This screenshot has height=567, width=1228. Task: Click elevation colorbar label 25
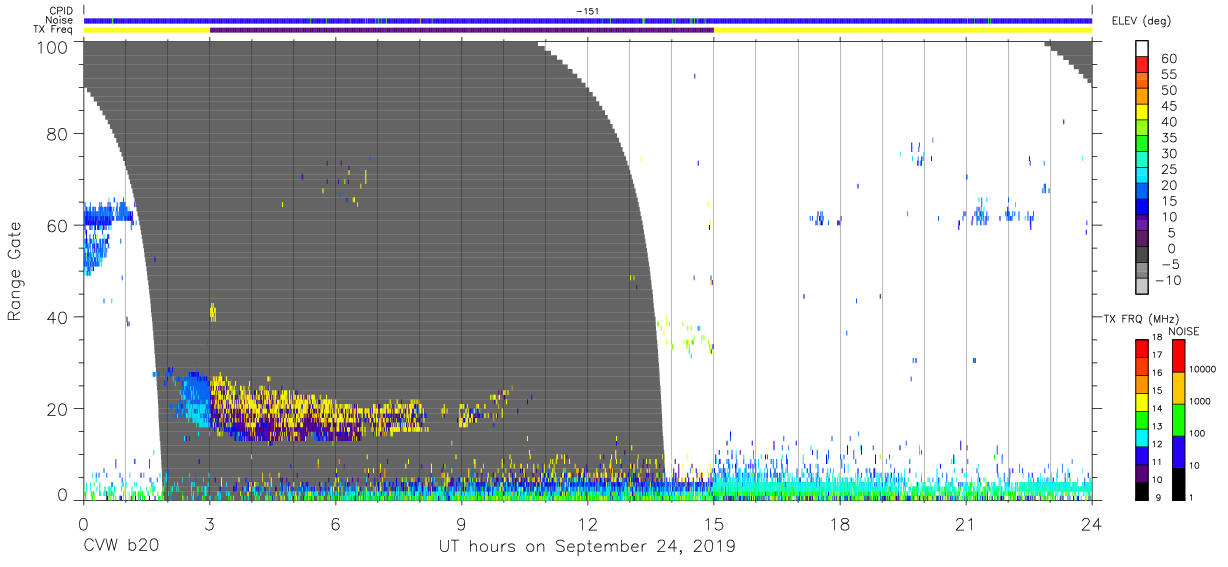click(1167, 170)
